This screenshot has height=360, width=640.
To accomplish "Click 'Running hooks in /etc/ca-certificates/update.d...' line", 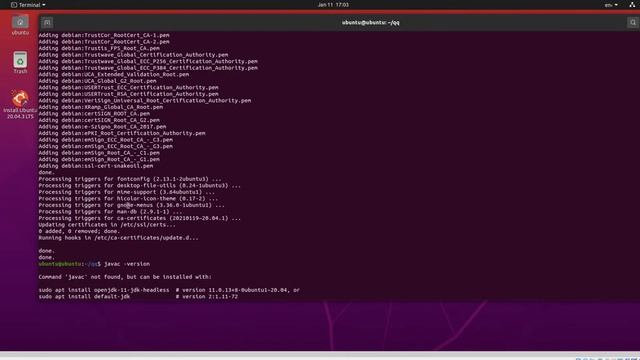I will point(118,238).
